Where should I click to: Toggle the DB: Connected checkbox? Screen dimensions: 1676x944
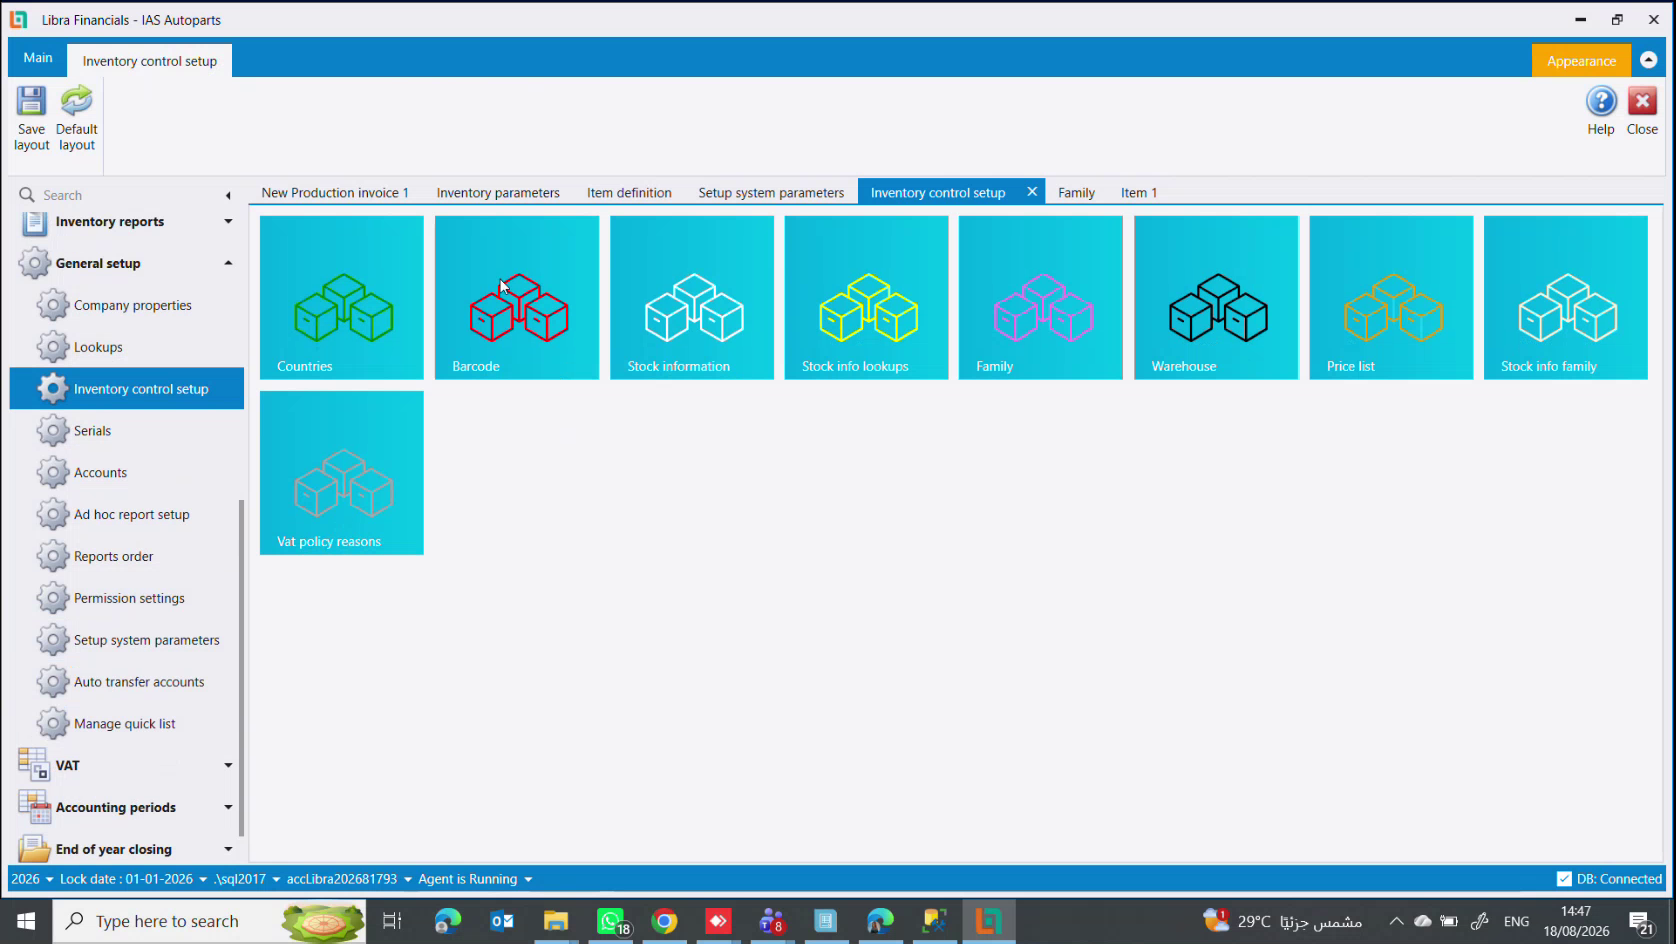tap(1564, 879)
